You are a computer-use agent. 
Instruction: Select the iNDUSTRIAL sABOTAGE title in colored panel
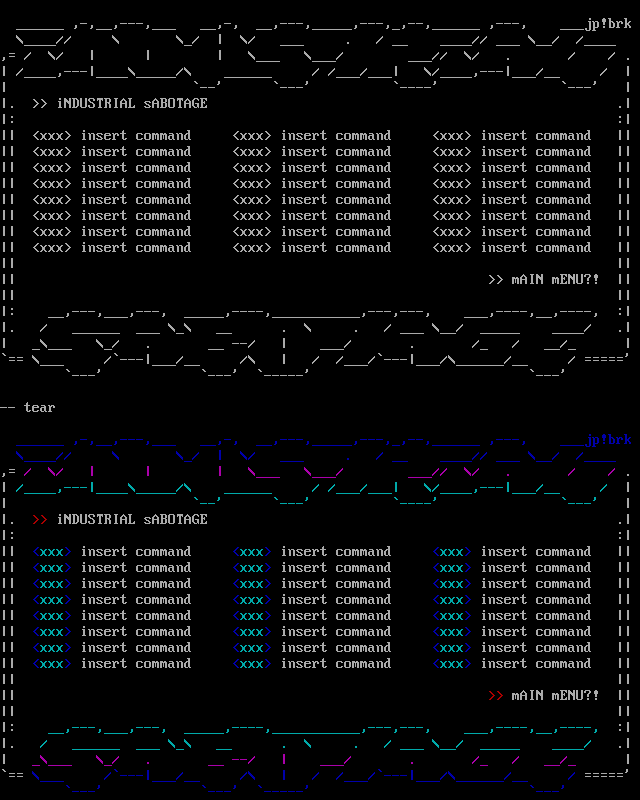pyautogui.click(x=132, y=520)
